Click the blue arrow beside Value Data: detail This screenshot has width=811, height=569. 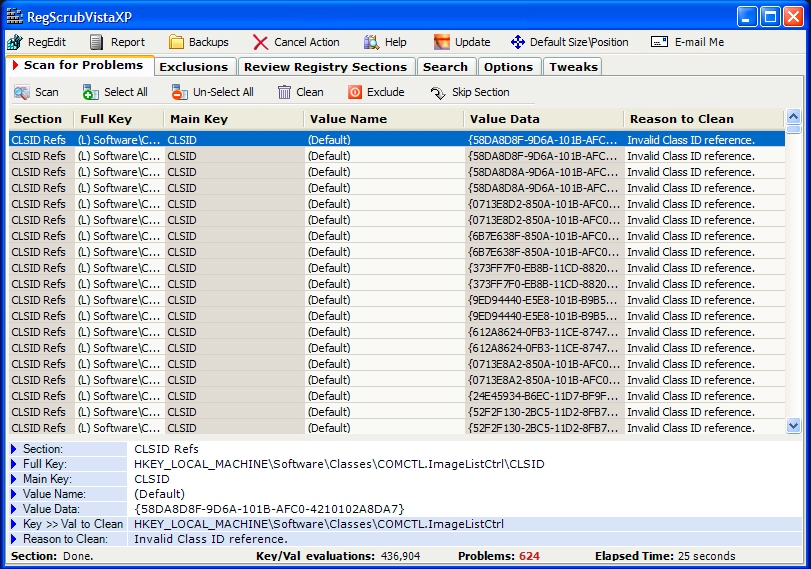(x=14, y=509)
